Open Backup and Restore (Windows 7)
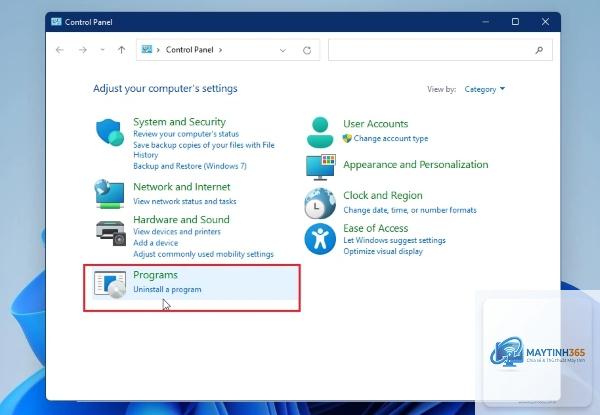This screenshot has height=415, width=600. [x=190, y=166]
